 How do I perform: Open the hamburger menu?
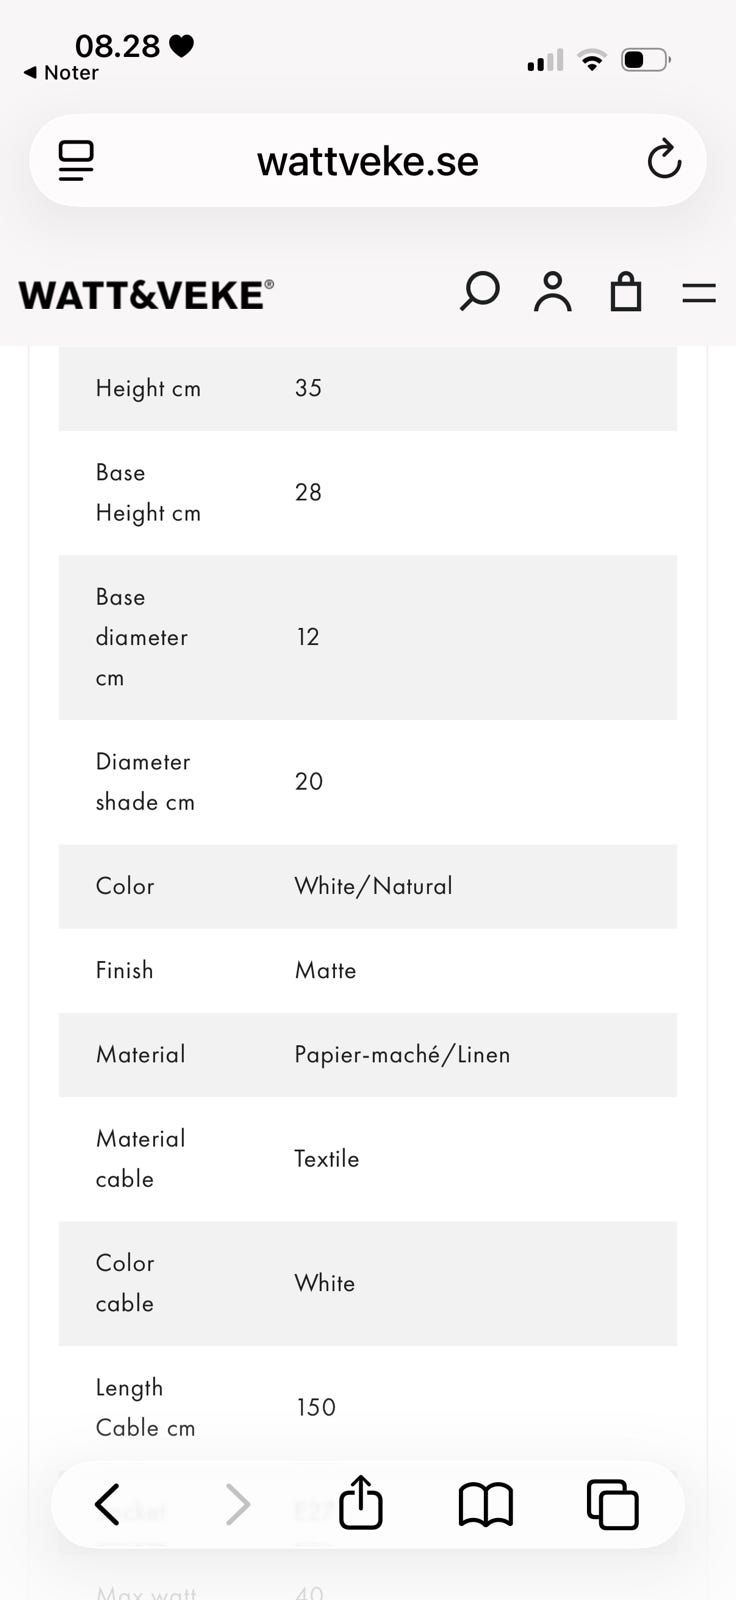(698, 292)
